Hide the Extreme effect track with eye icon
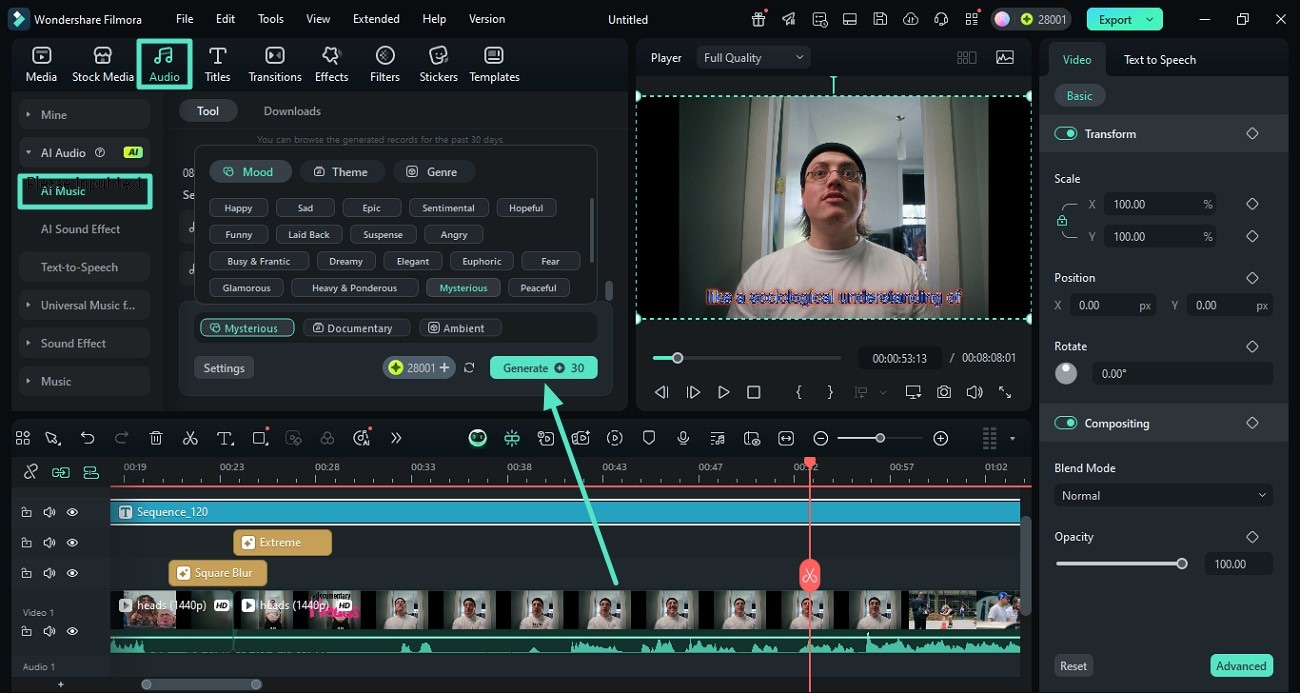This screenshot has width=1300, height=693. (x=72, y=542)
